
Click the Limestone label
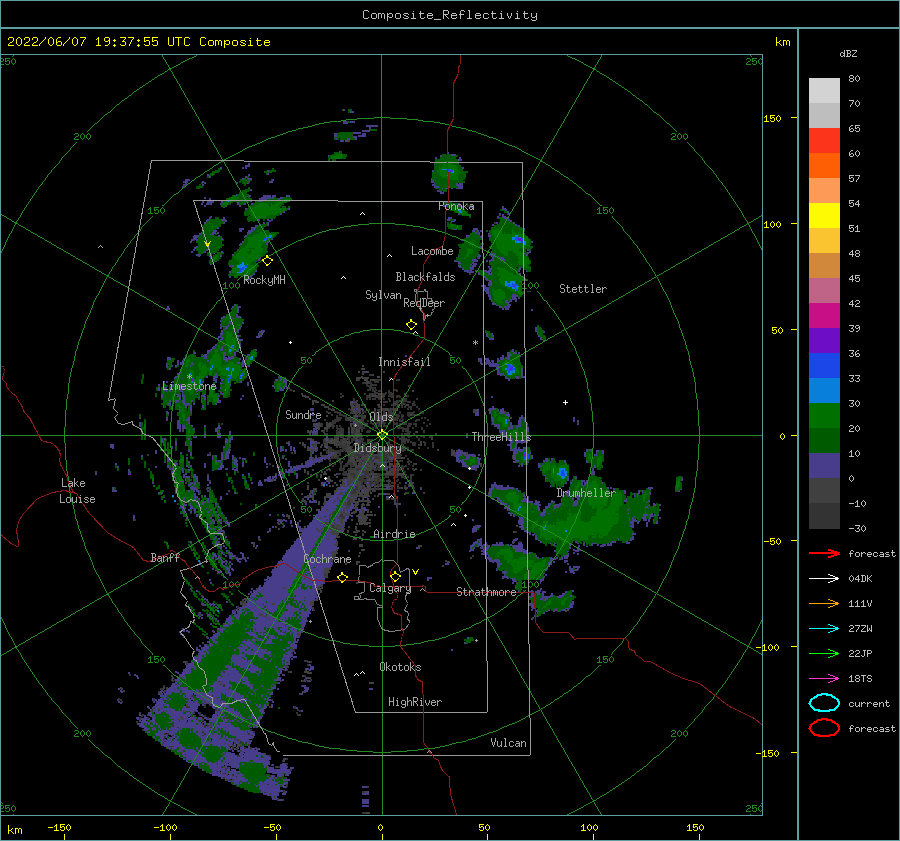pos(189,386)
